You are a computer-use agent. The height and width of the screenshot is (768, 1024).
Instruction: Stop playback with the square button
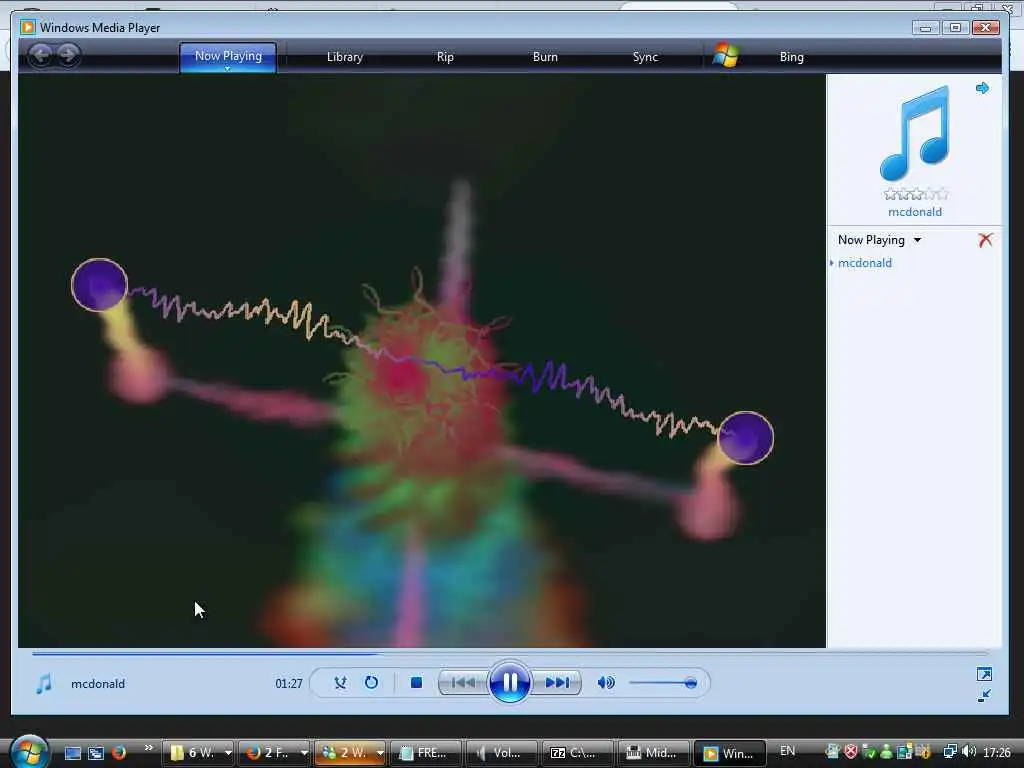(416, 683)
